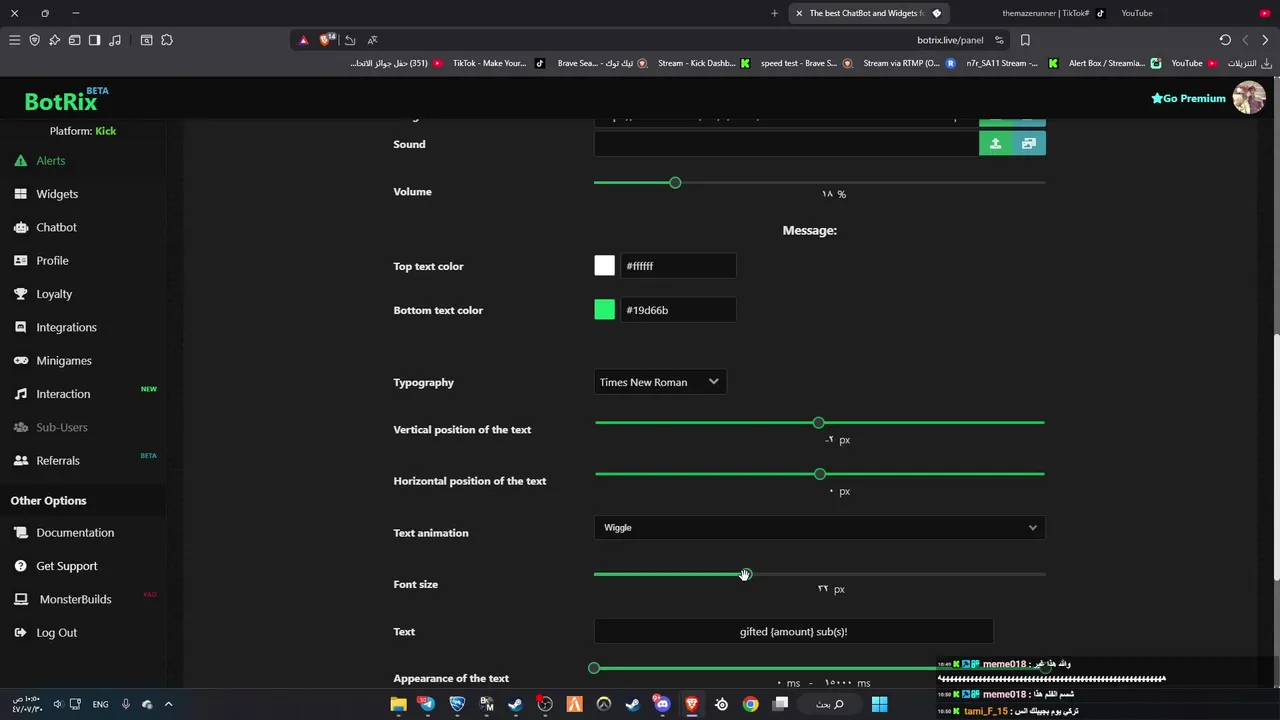Open a new browser tab
Image resolution: width=1280 pixels, height=720 pixels.
point(774,13)
